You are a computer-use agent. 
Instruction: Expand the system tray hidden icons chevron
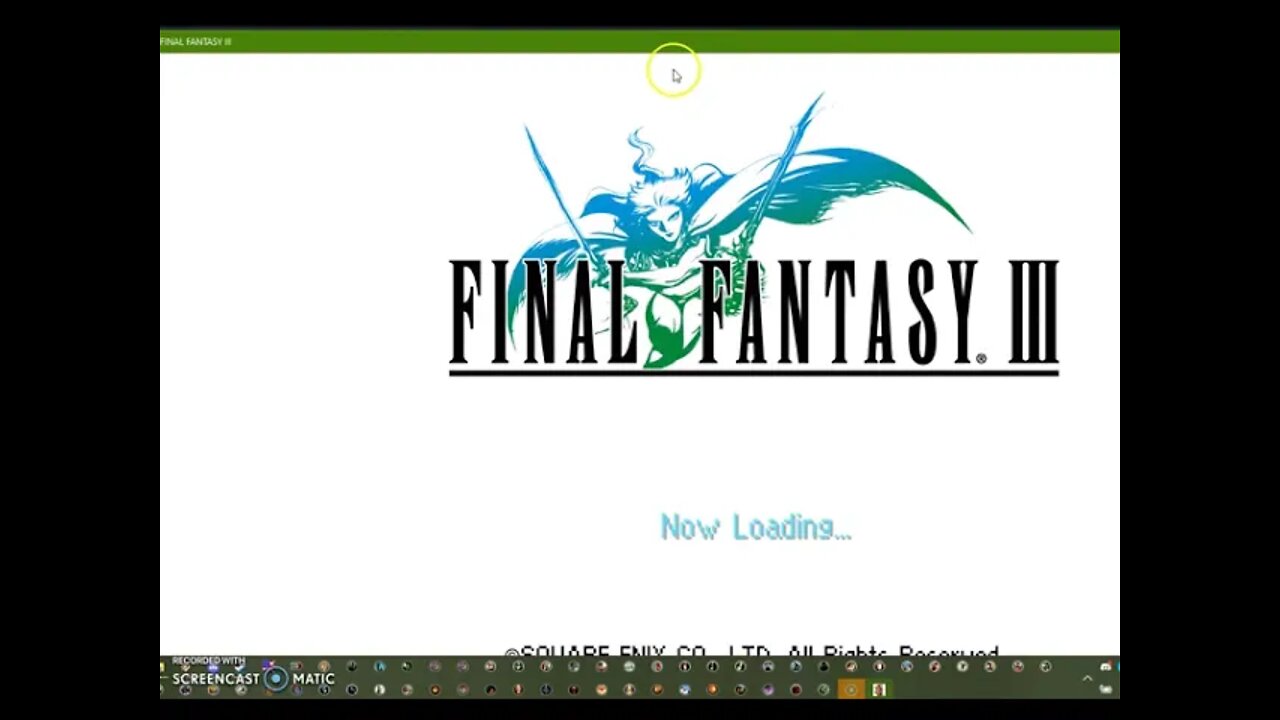[x=1087, y=679]
